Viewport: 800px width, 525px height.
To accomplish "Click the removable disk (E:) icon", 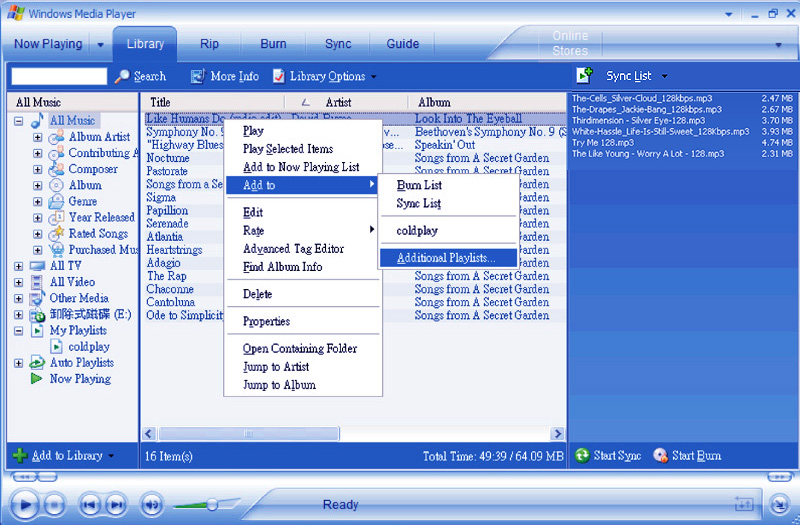I will [x=37, y=315].
